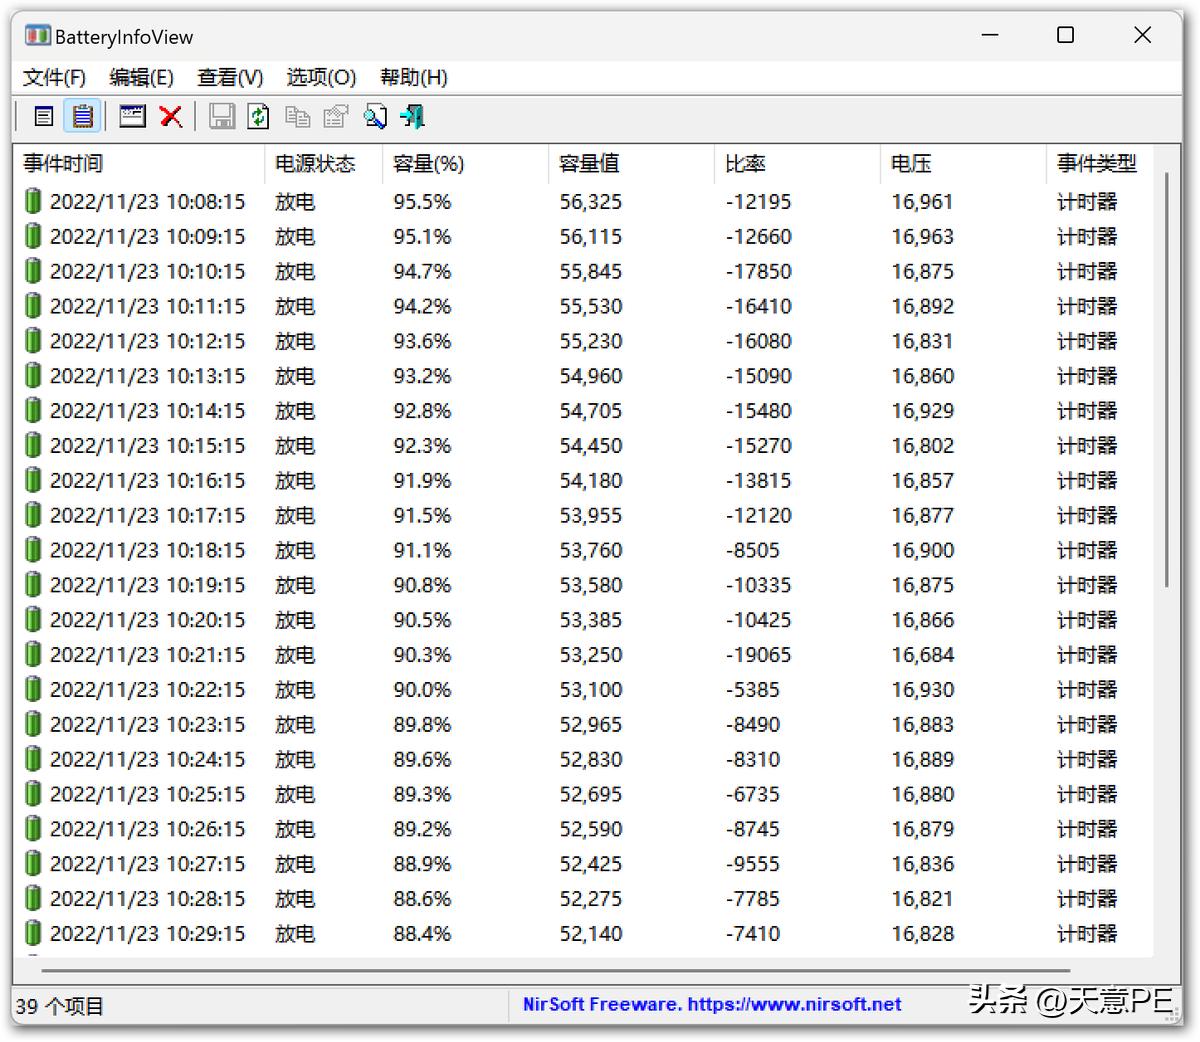Select the battery log view clipboard icon
Image resolution: width=1200 pixels, height=1042 pixels.
[x=82, y=116]
